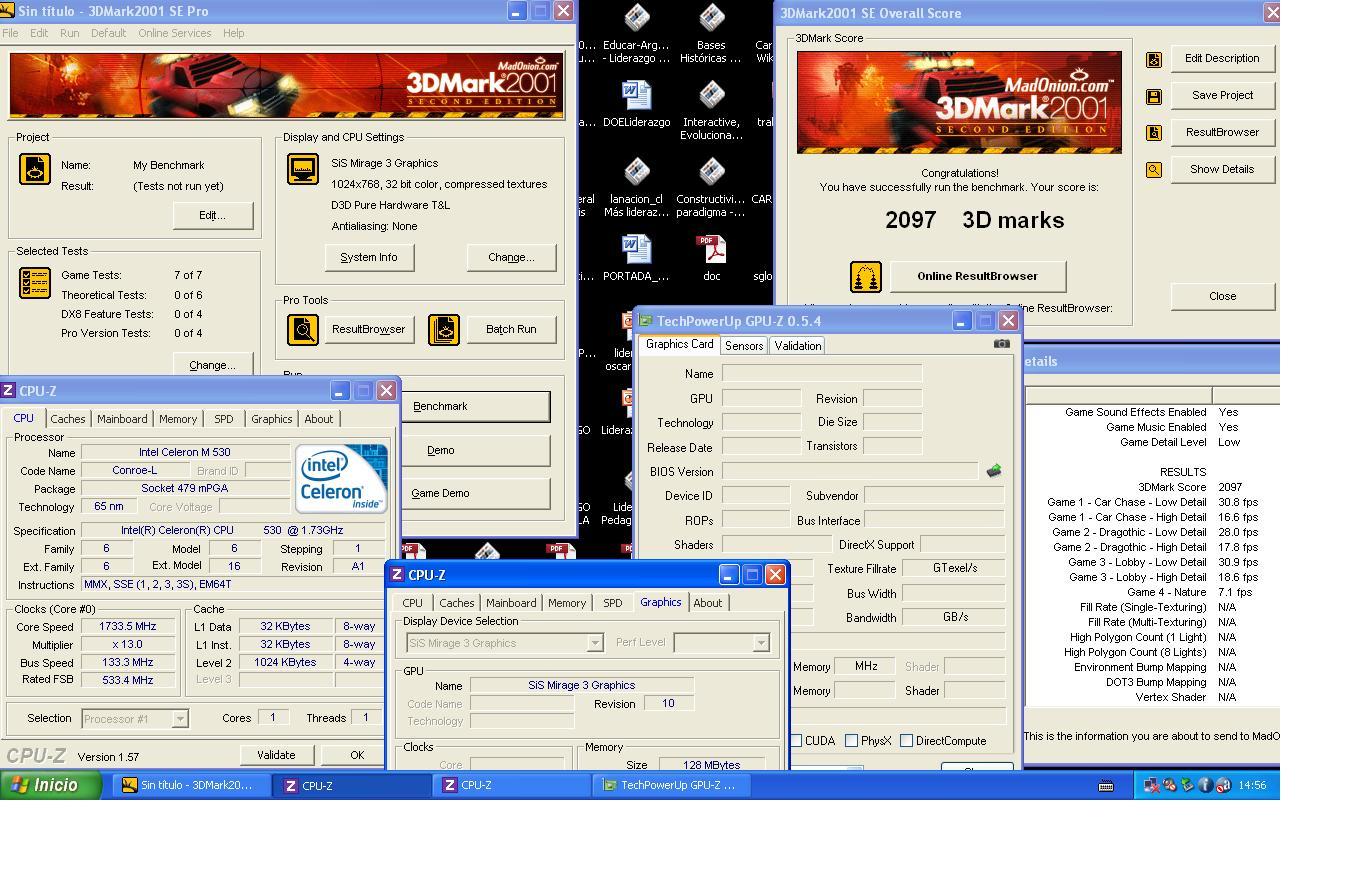Open the Display Device Selection dropdown

tap(595, 643)
